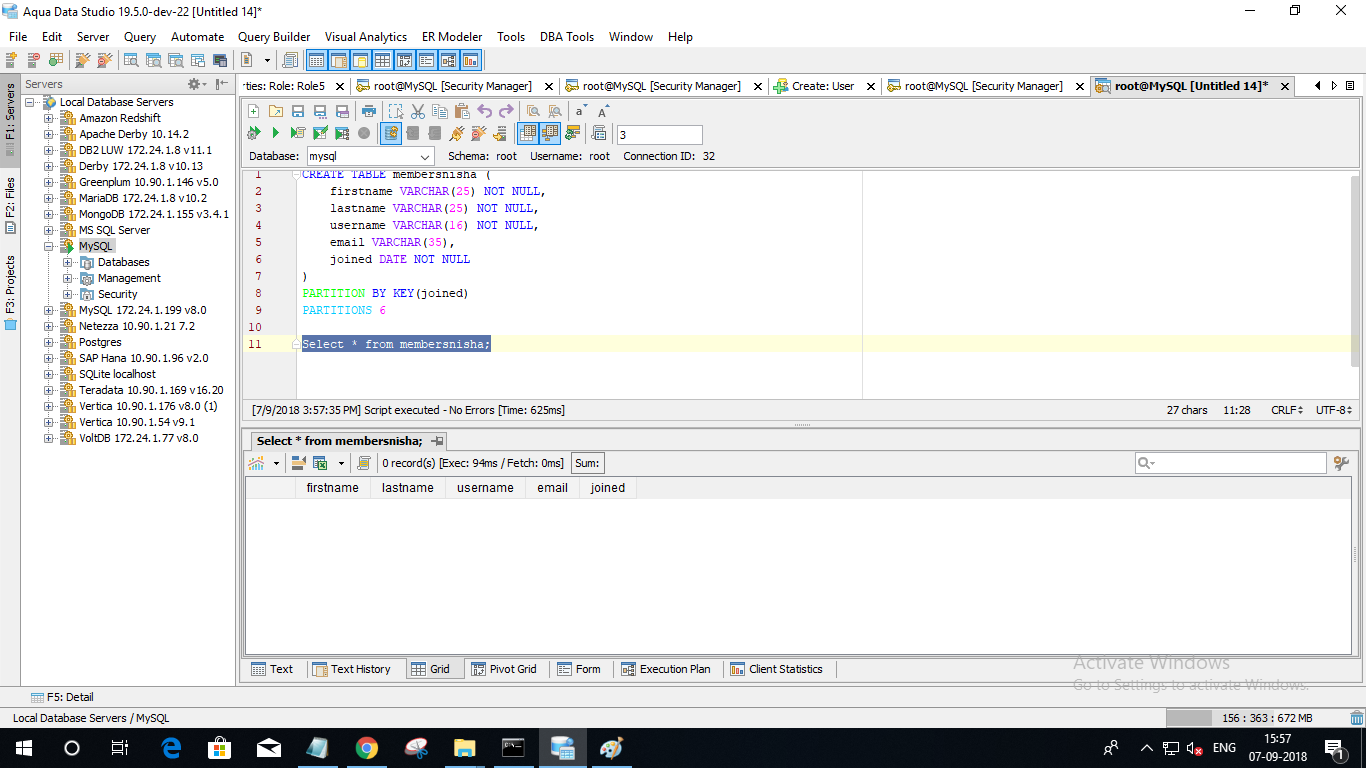Viewport: 1366px width, 768px height.
Task: Open the UTF-8 encoding dropdown
Action: (1334, 410)
